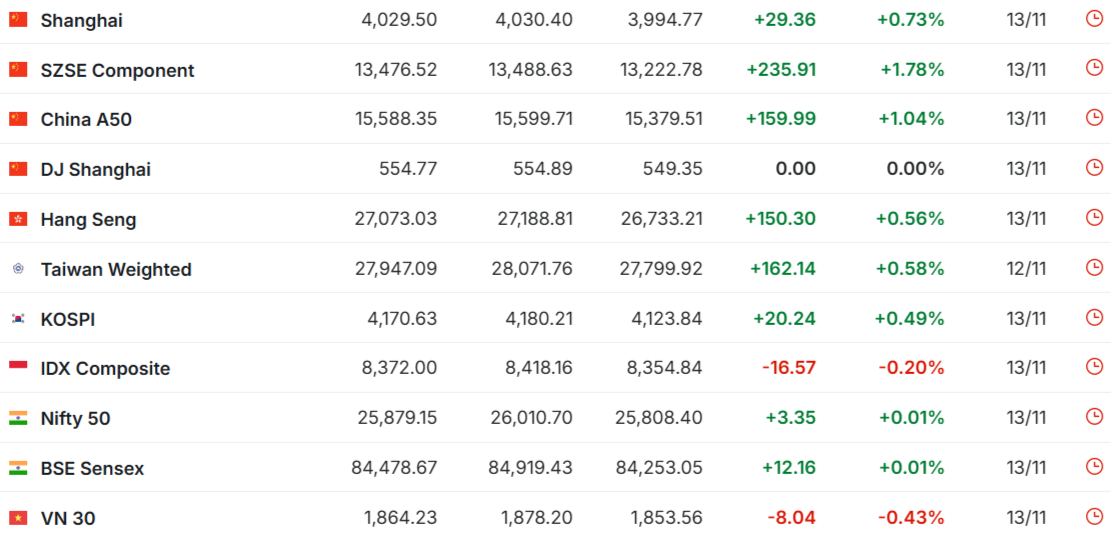Click the BSE Sensex +0.01% change value
The image size is (1111, 533).
click(x=910, y=468)
